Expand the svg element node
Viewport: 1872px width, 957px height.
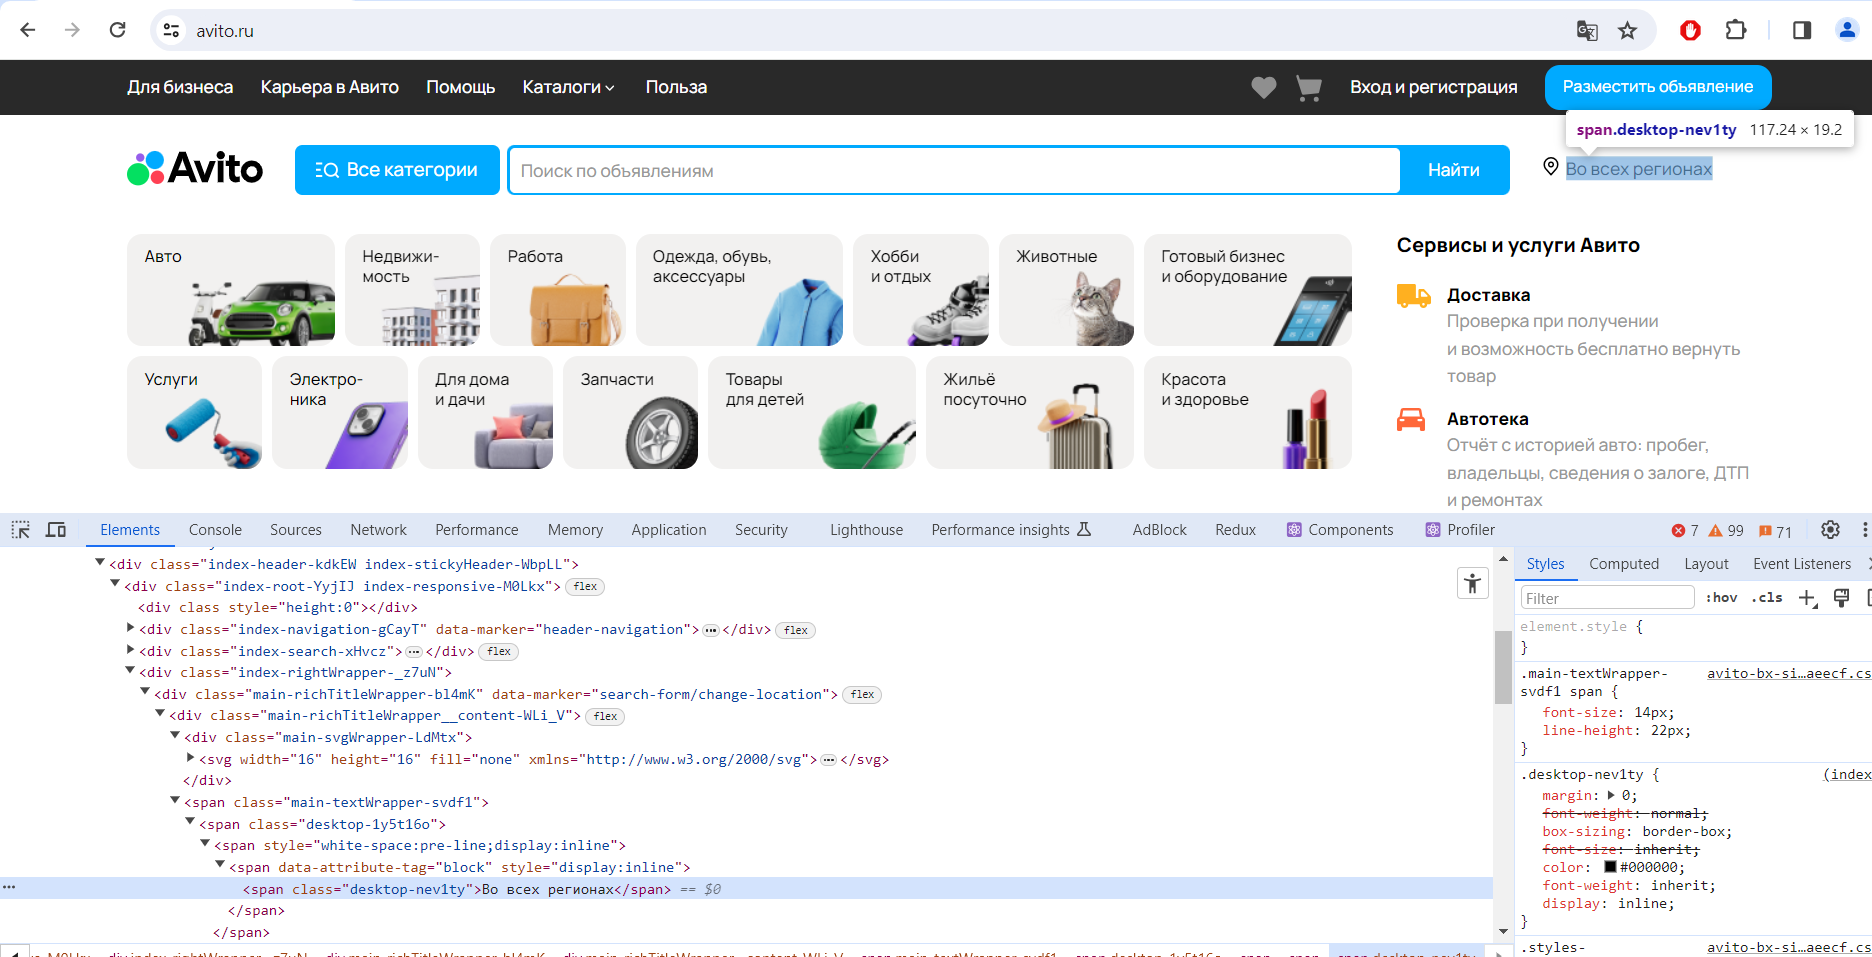point(190,758)
